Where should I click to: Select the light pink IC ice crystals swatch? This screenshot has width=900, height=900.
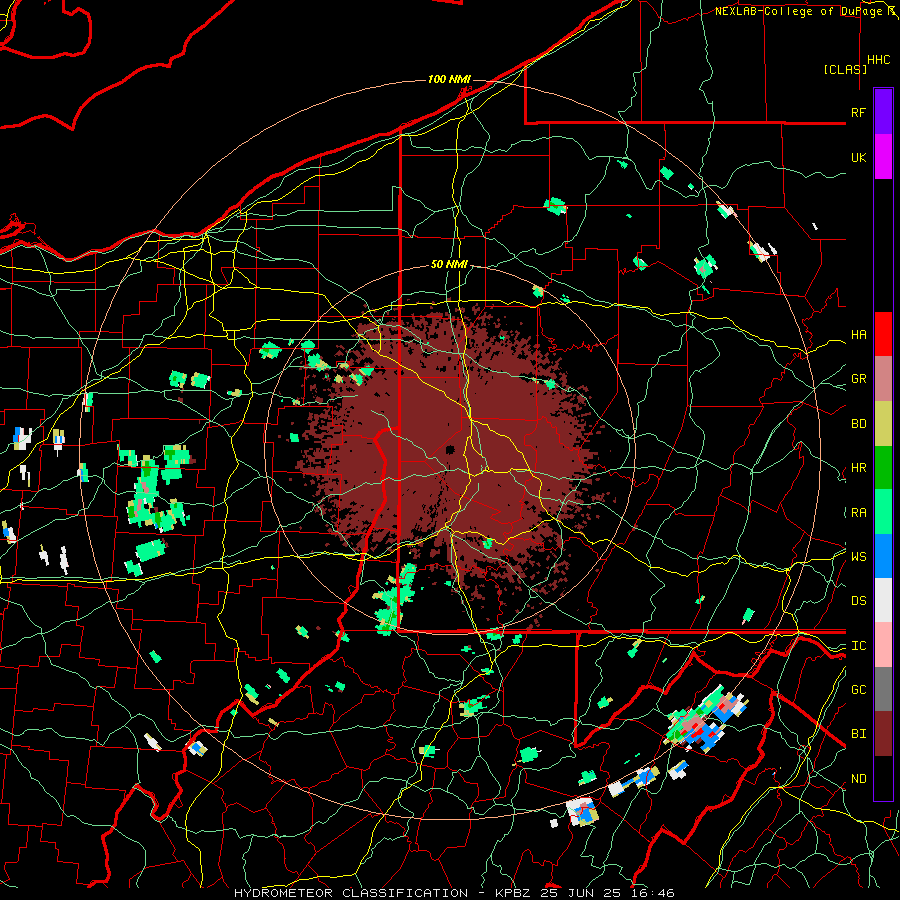point(883,645)
